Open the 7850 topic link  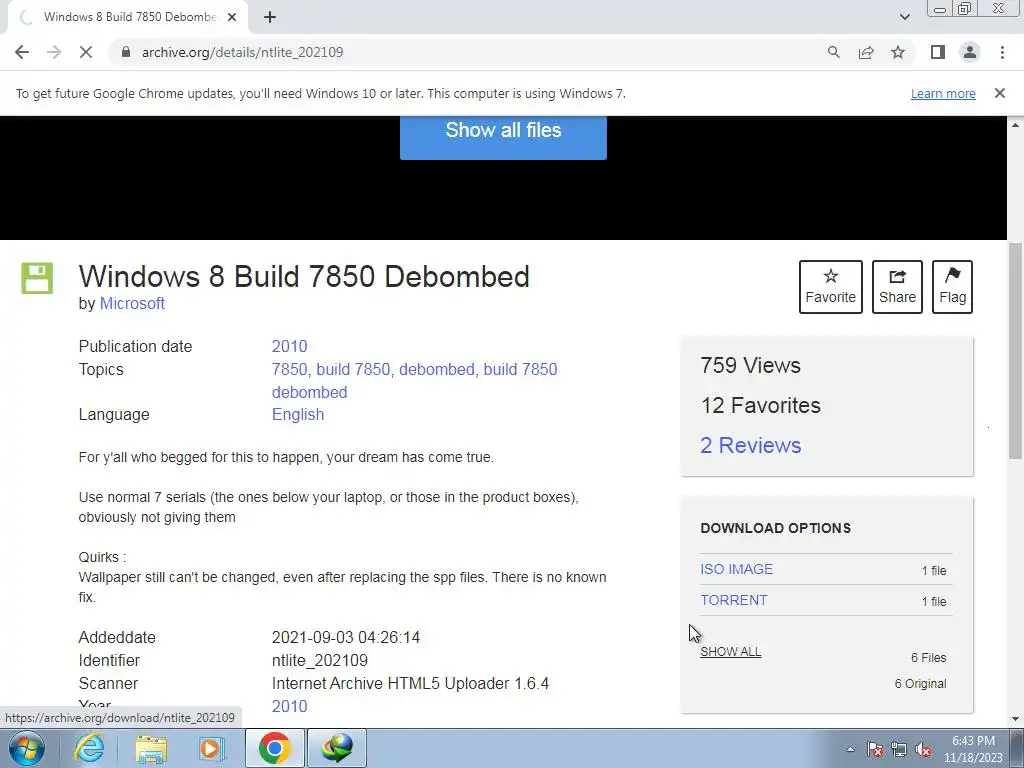(x=289, y=369)
